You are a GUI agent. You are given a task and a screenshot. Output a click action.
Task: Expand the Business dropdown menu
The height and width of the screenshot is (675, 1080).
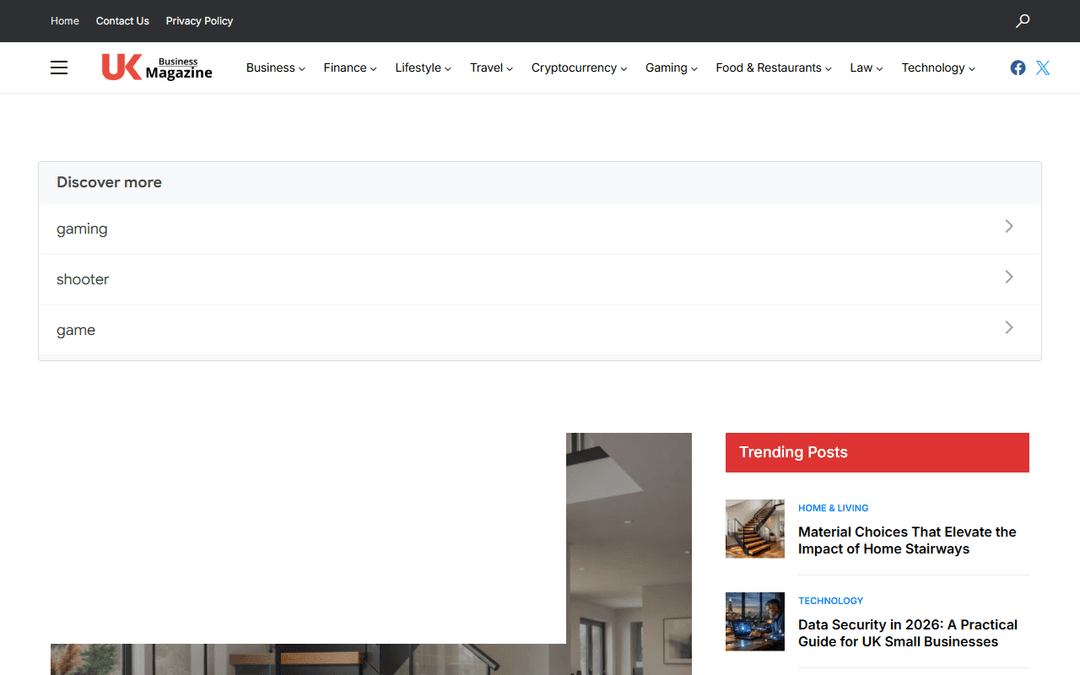point(276,68)
